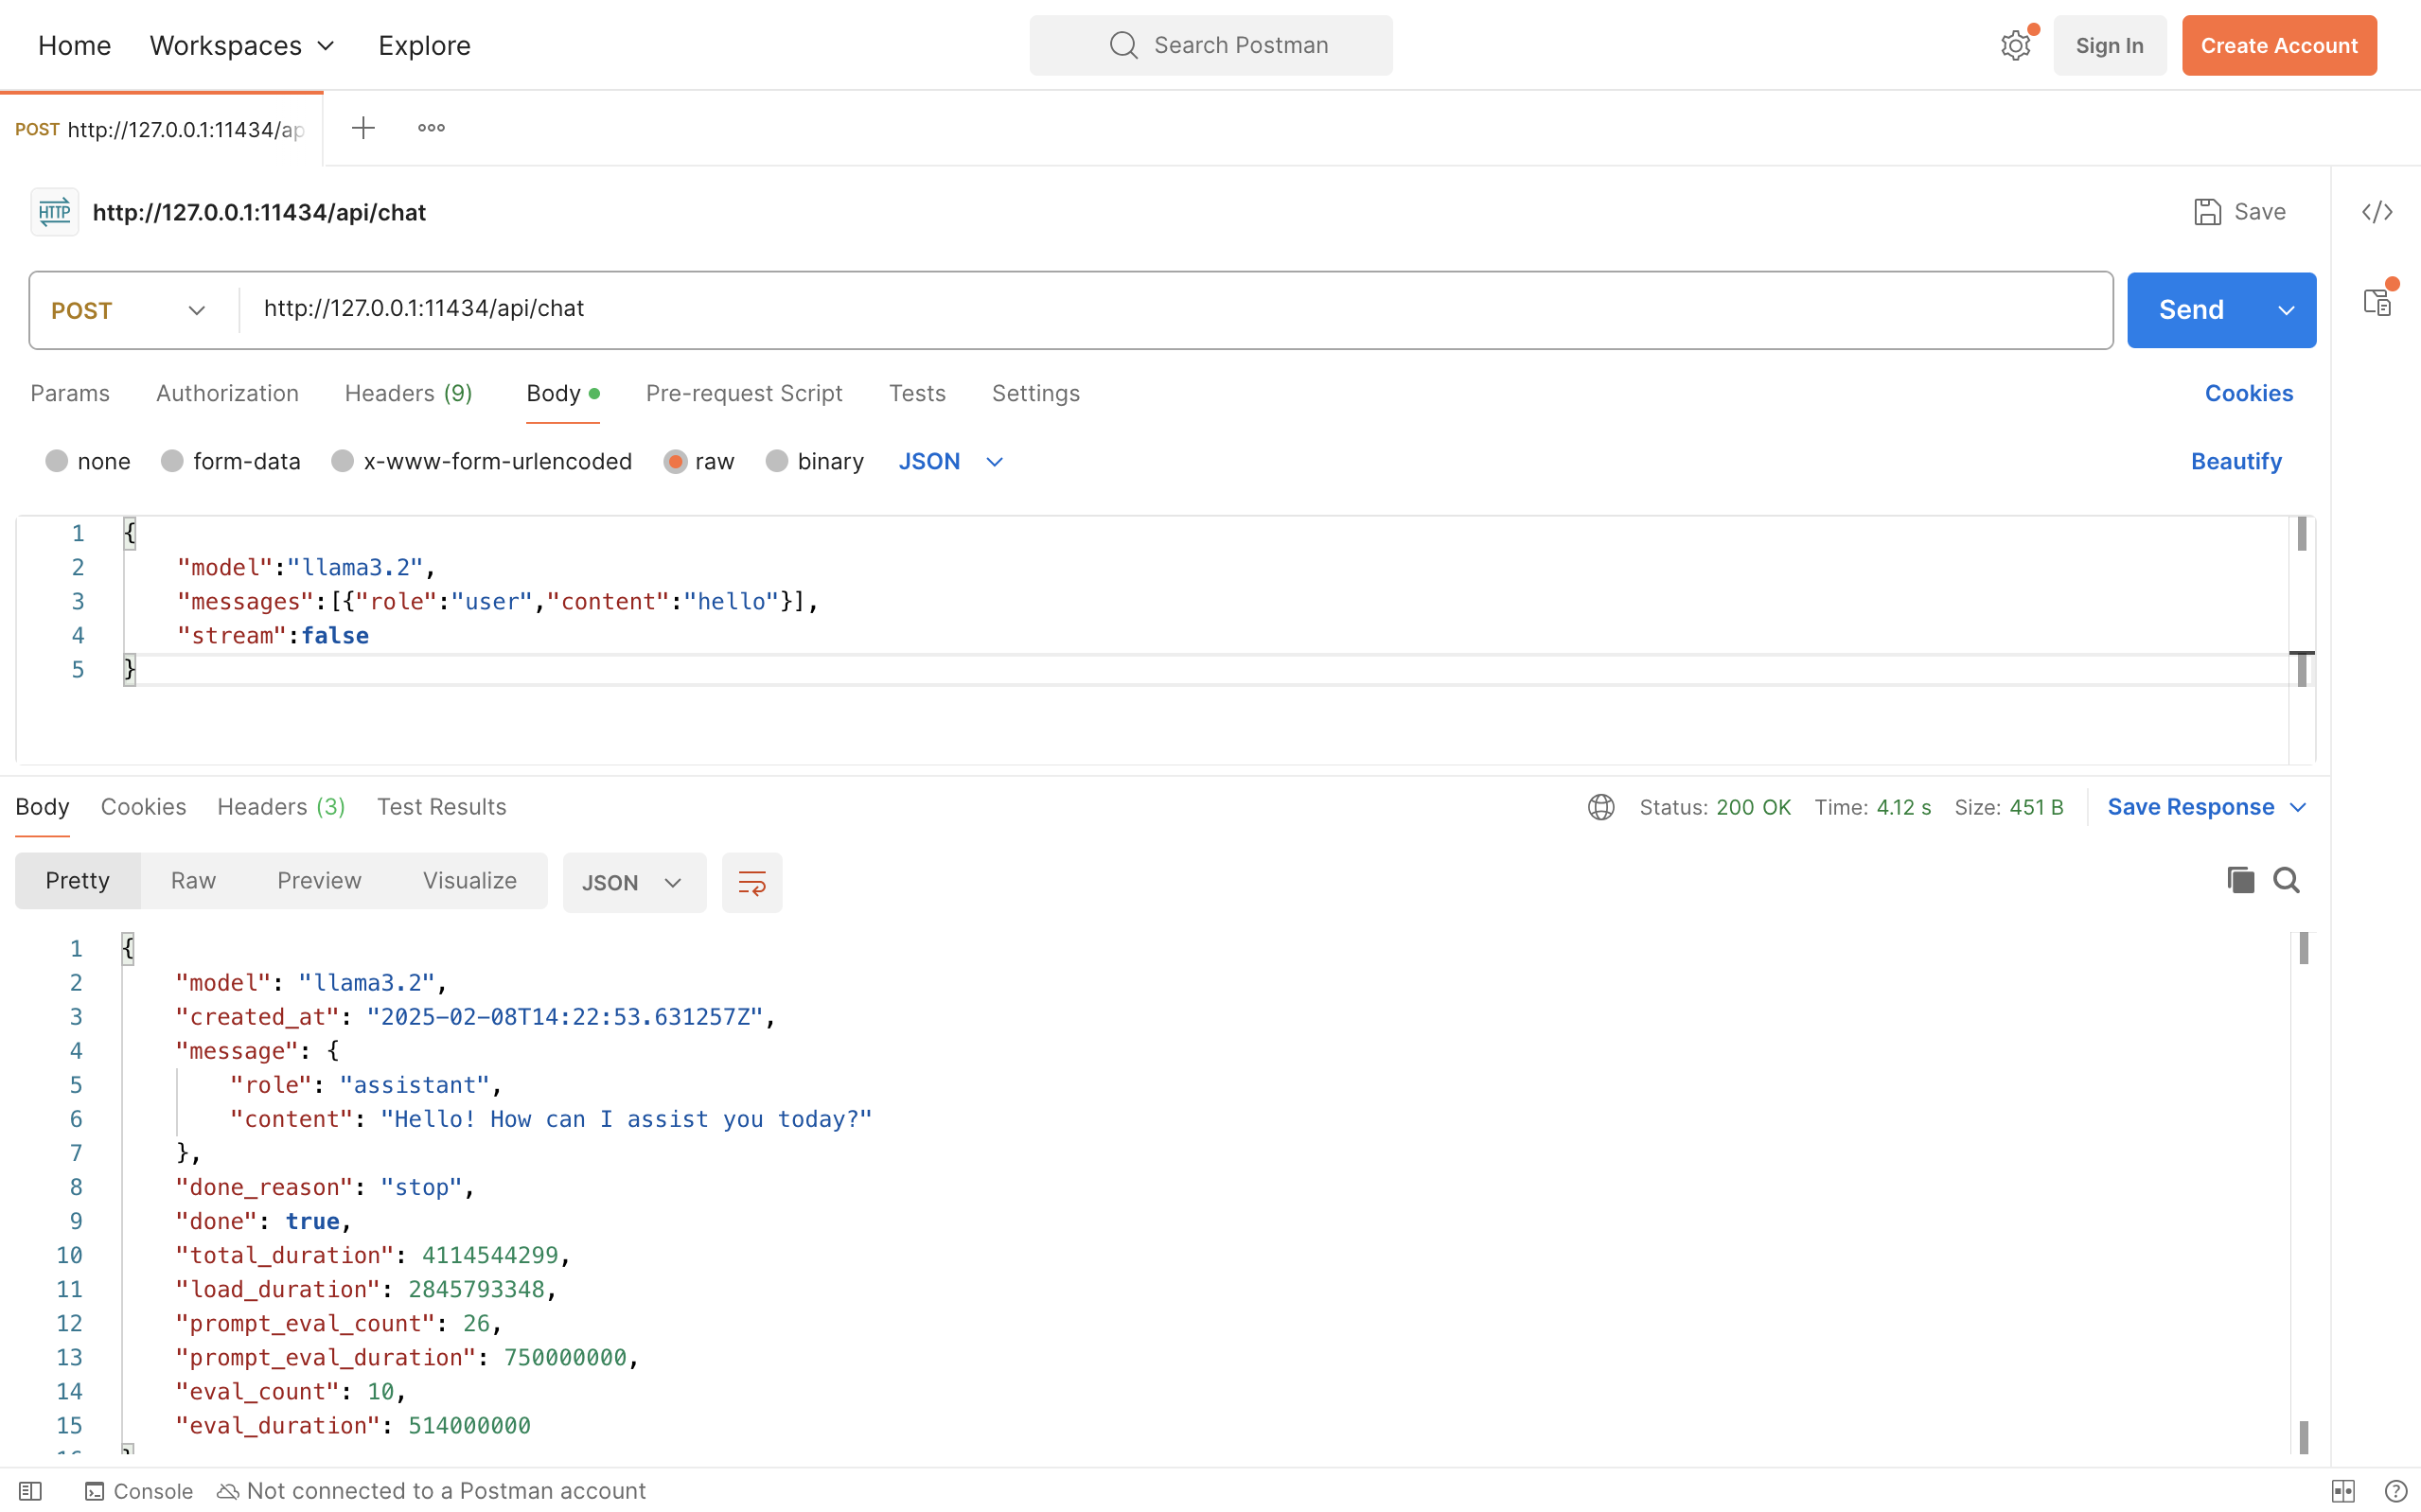Screen dimensions: 2421x1512
Task: Open the Cookies link beside request tabs
Action: [2248, 393]
